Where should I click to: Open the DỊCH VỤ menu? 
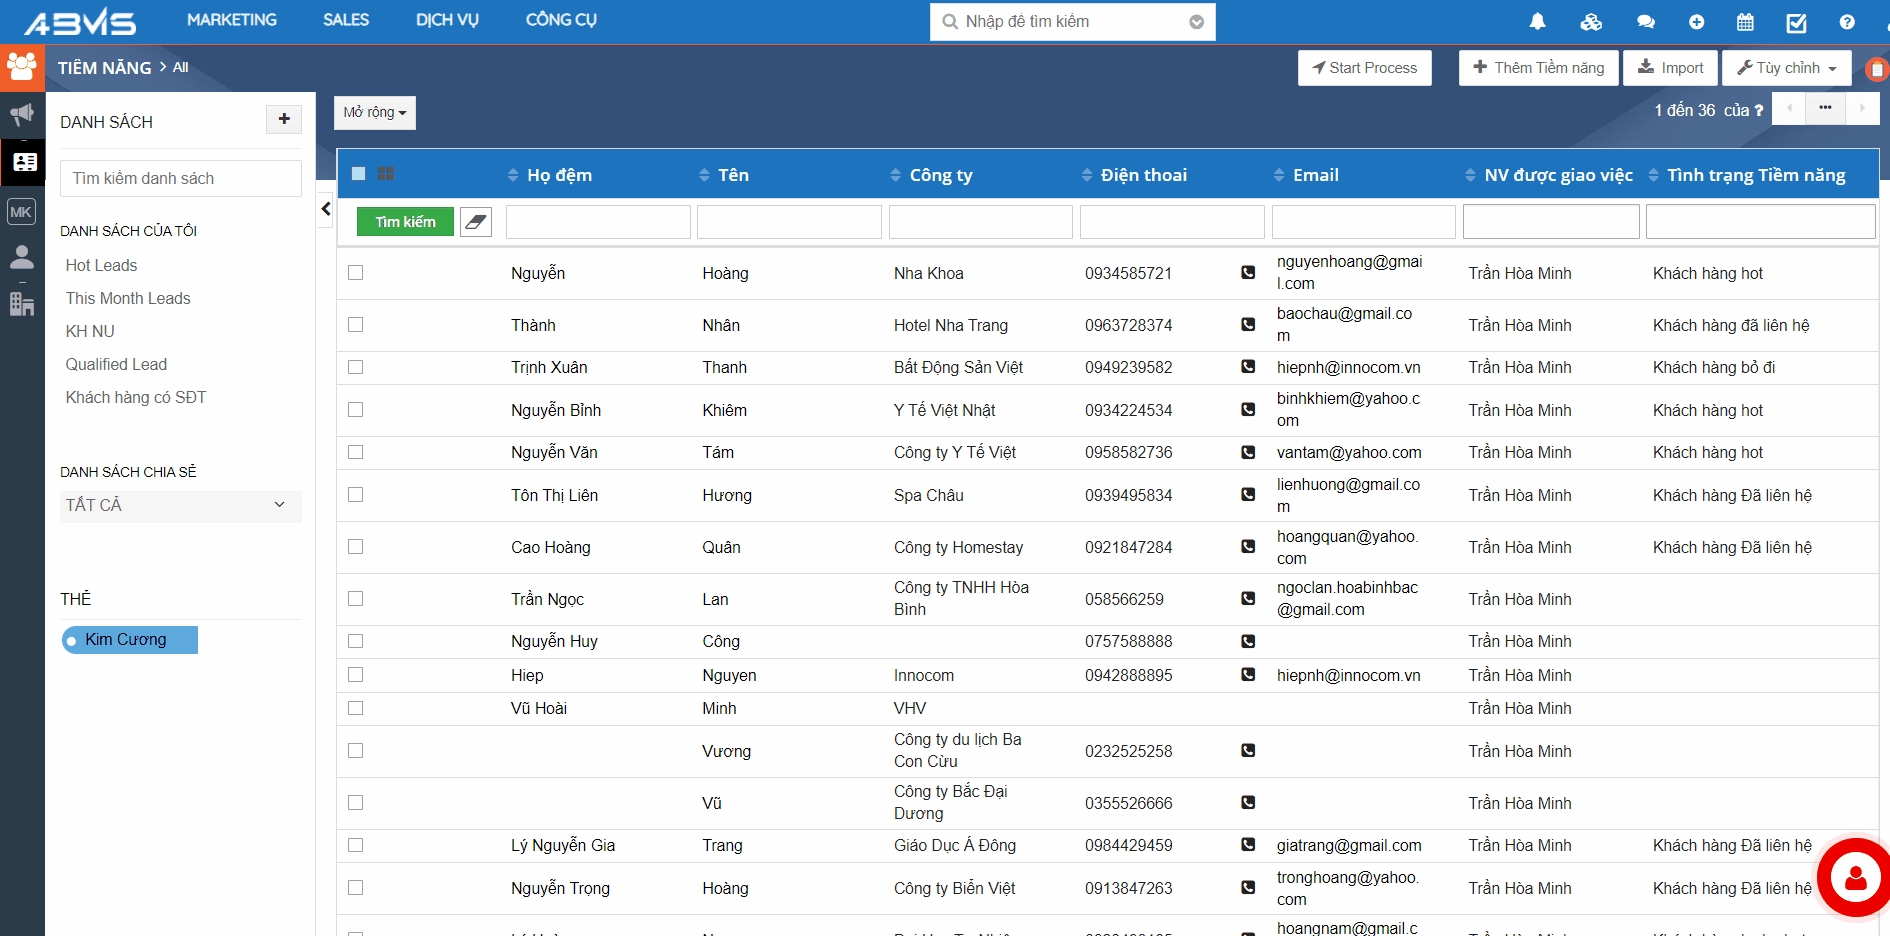[x=447, y=20]
